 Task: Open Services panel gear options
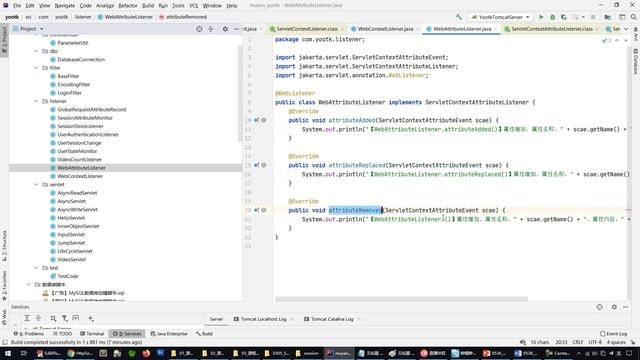pyautogui.click(x=614, y=307)
